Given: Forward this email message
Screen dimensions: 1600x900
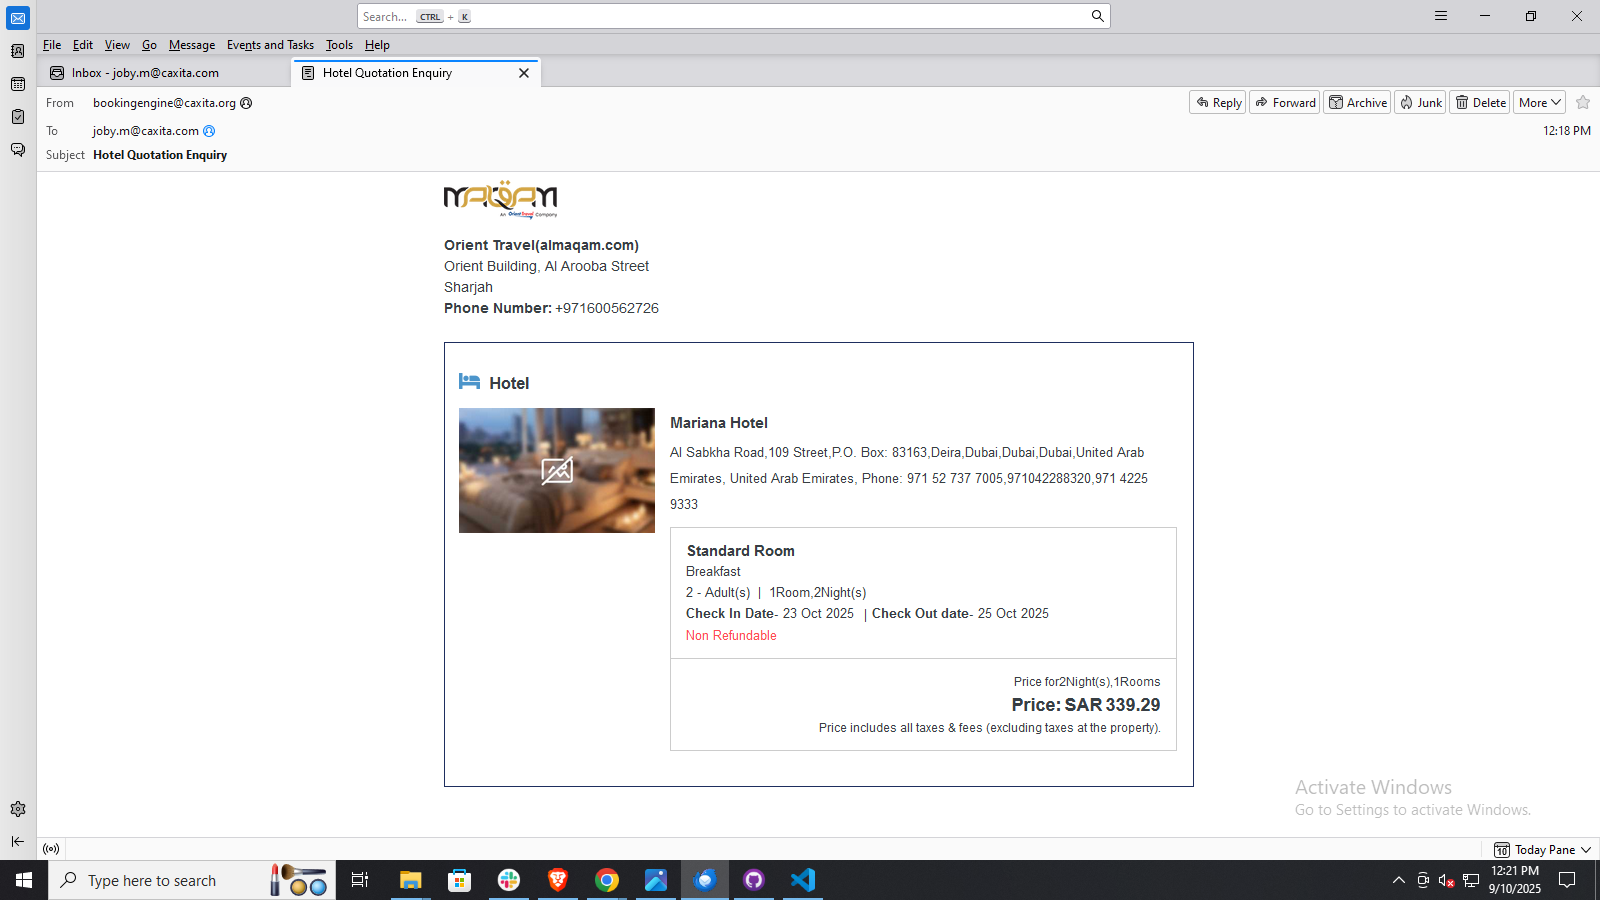Looking at the screenshot, I should click(1285, 102).
